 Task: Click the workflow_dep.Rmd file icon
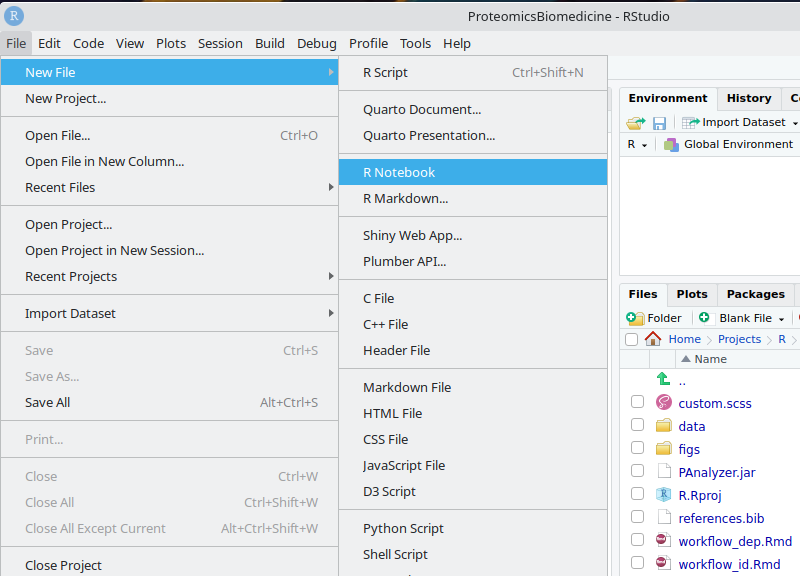[x=663, y=540]
